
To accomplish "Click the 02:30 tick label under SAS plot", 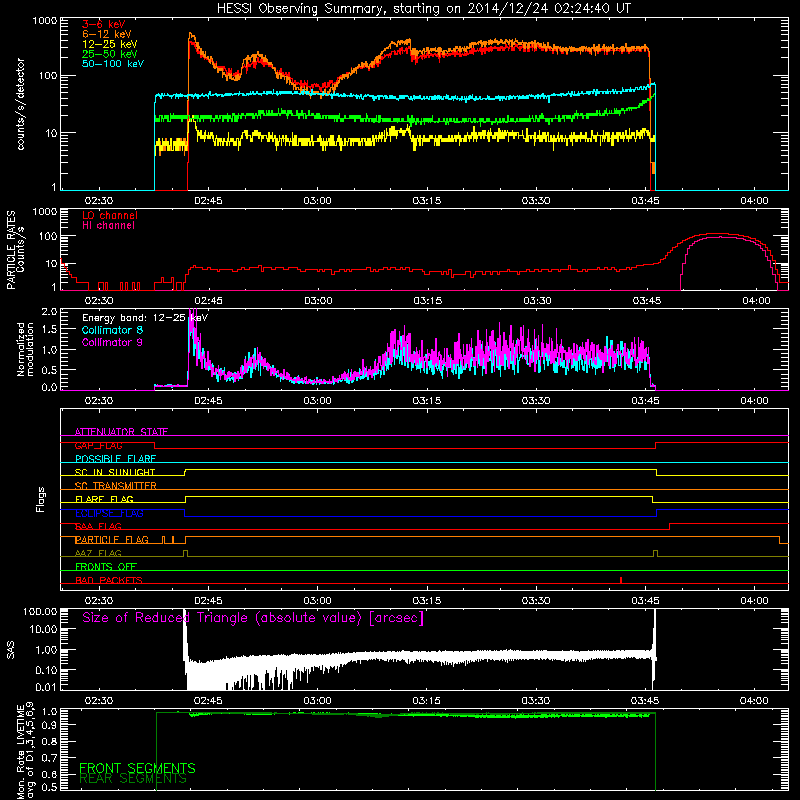I will coord(98,701).
